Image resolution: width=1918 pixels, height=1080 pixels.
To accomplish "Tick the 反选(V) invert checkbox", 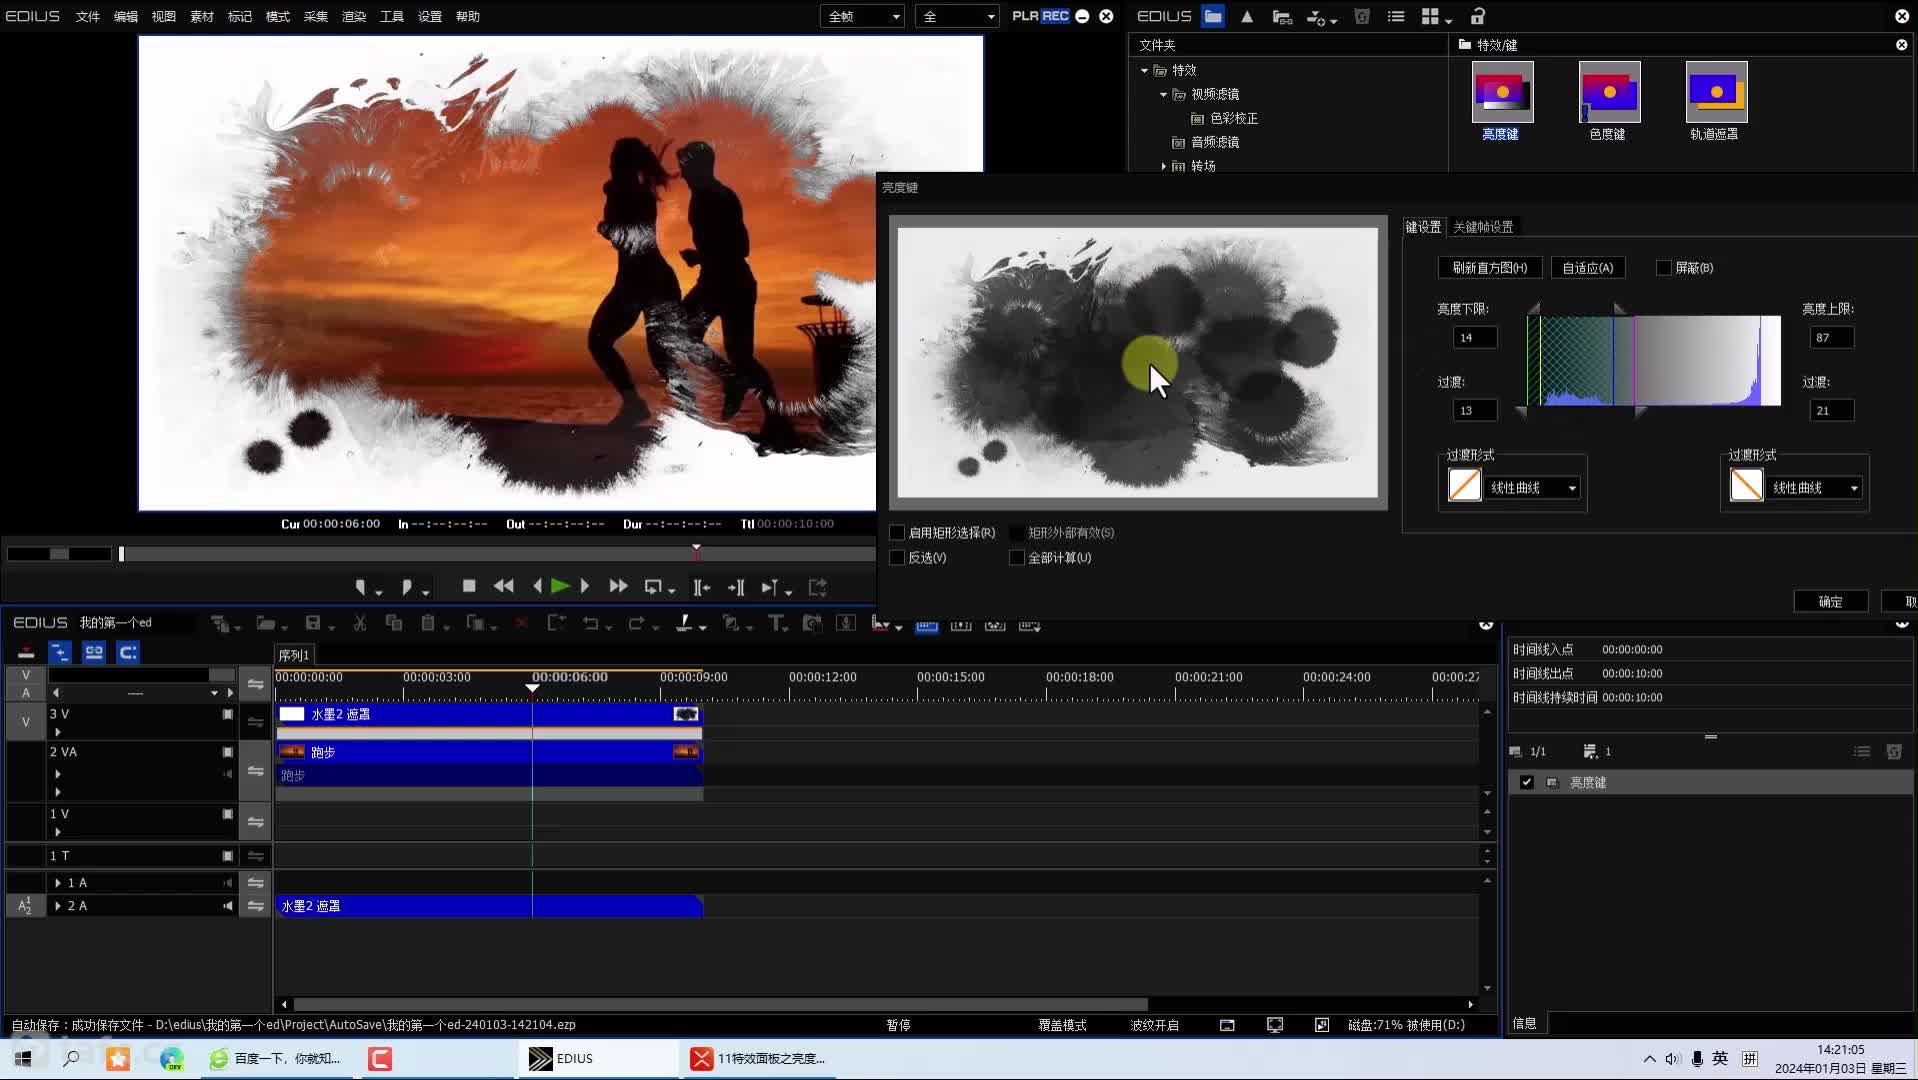I will tap(897, 558).
